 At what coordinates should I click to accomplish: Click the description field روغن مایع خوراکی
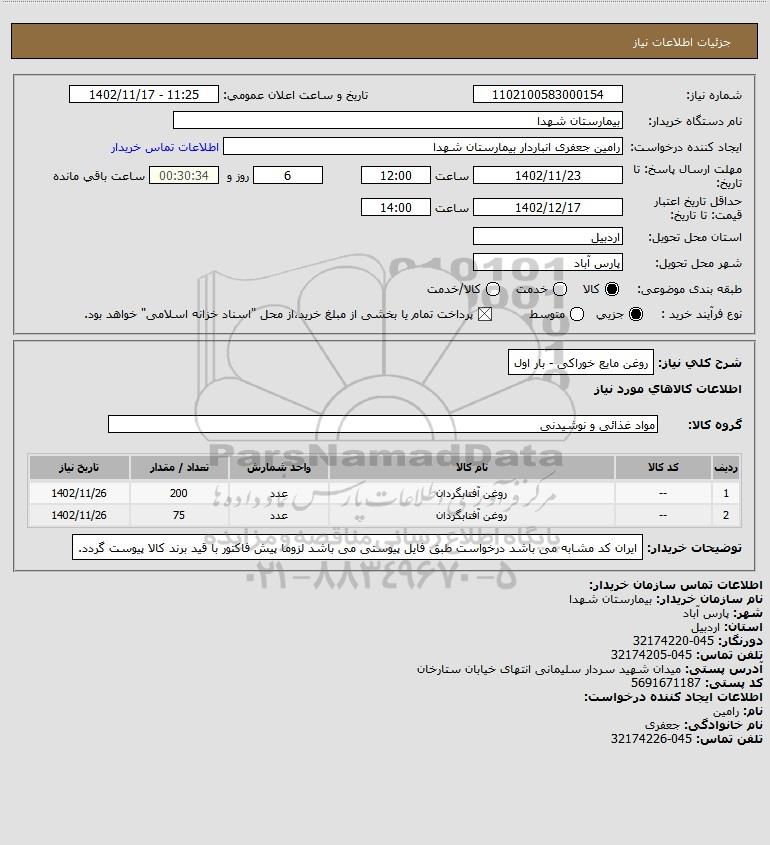click(x=580, y=363)
